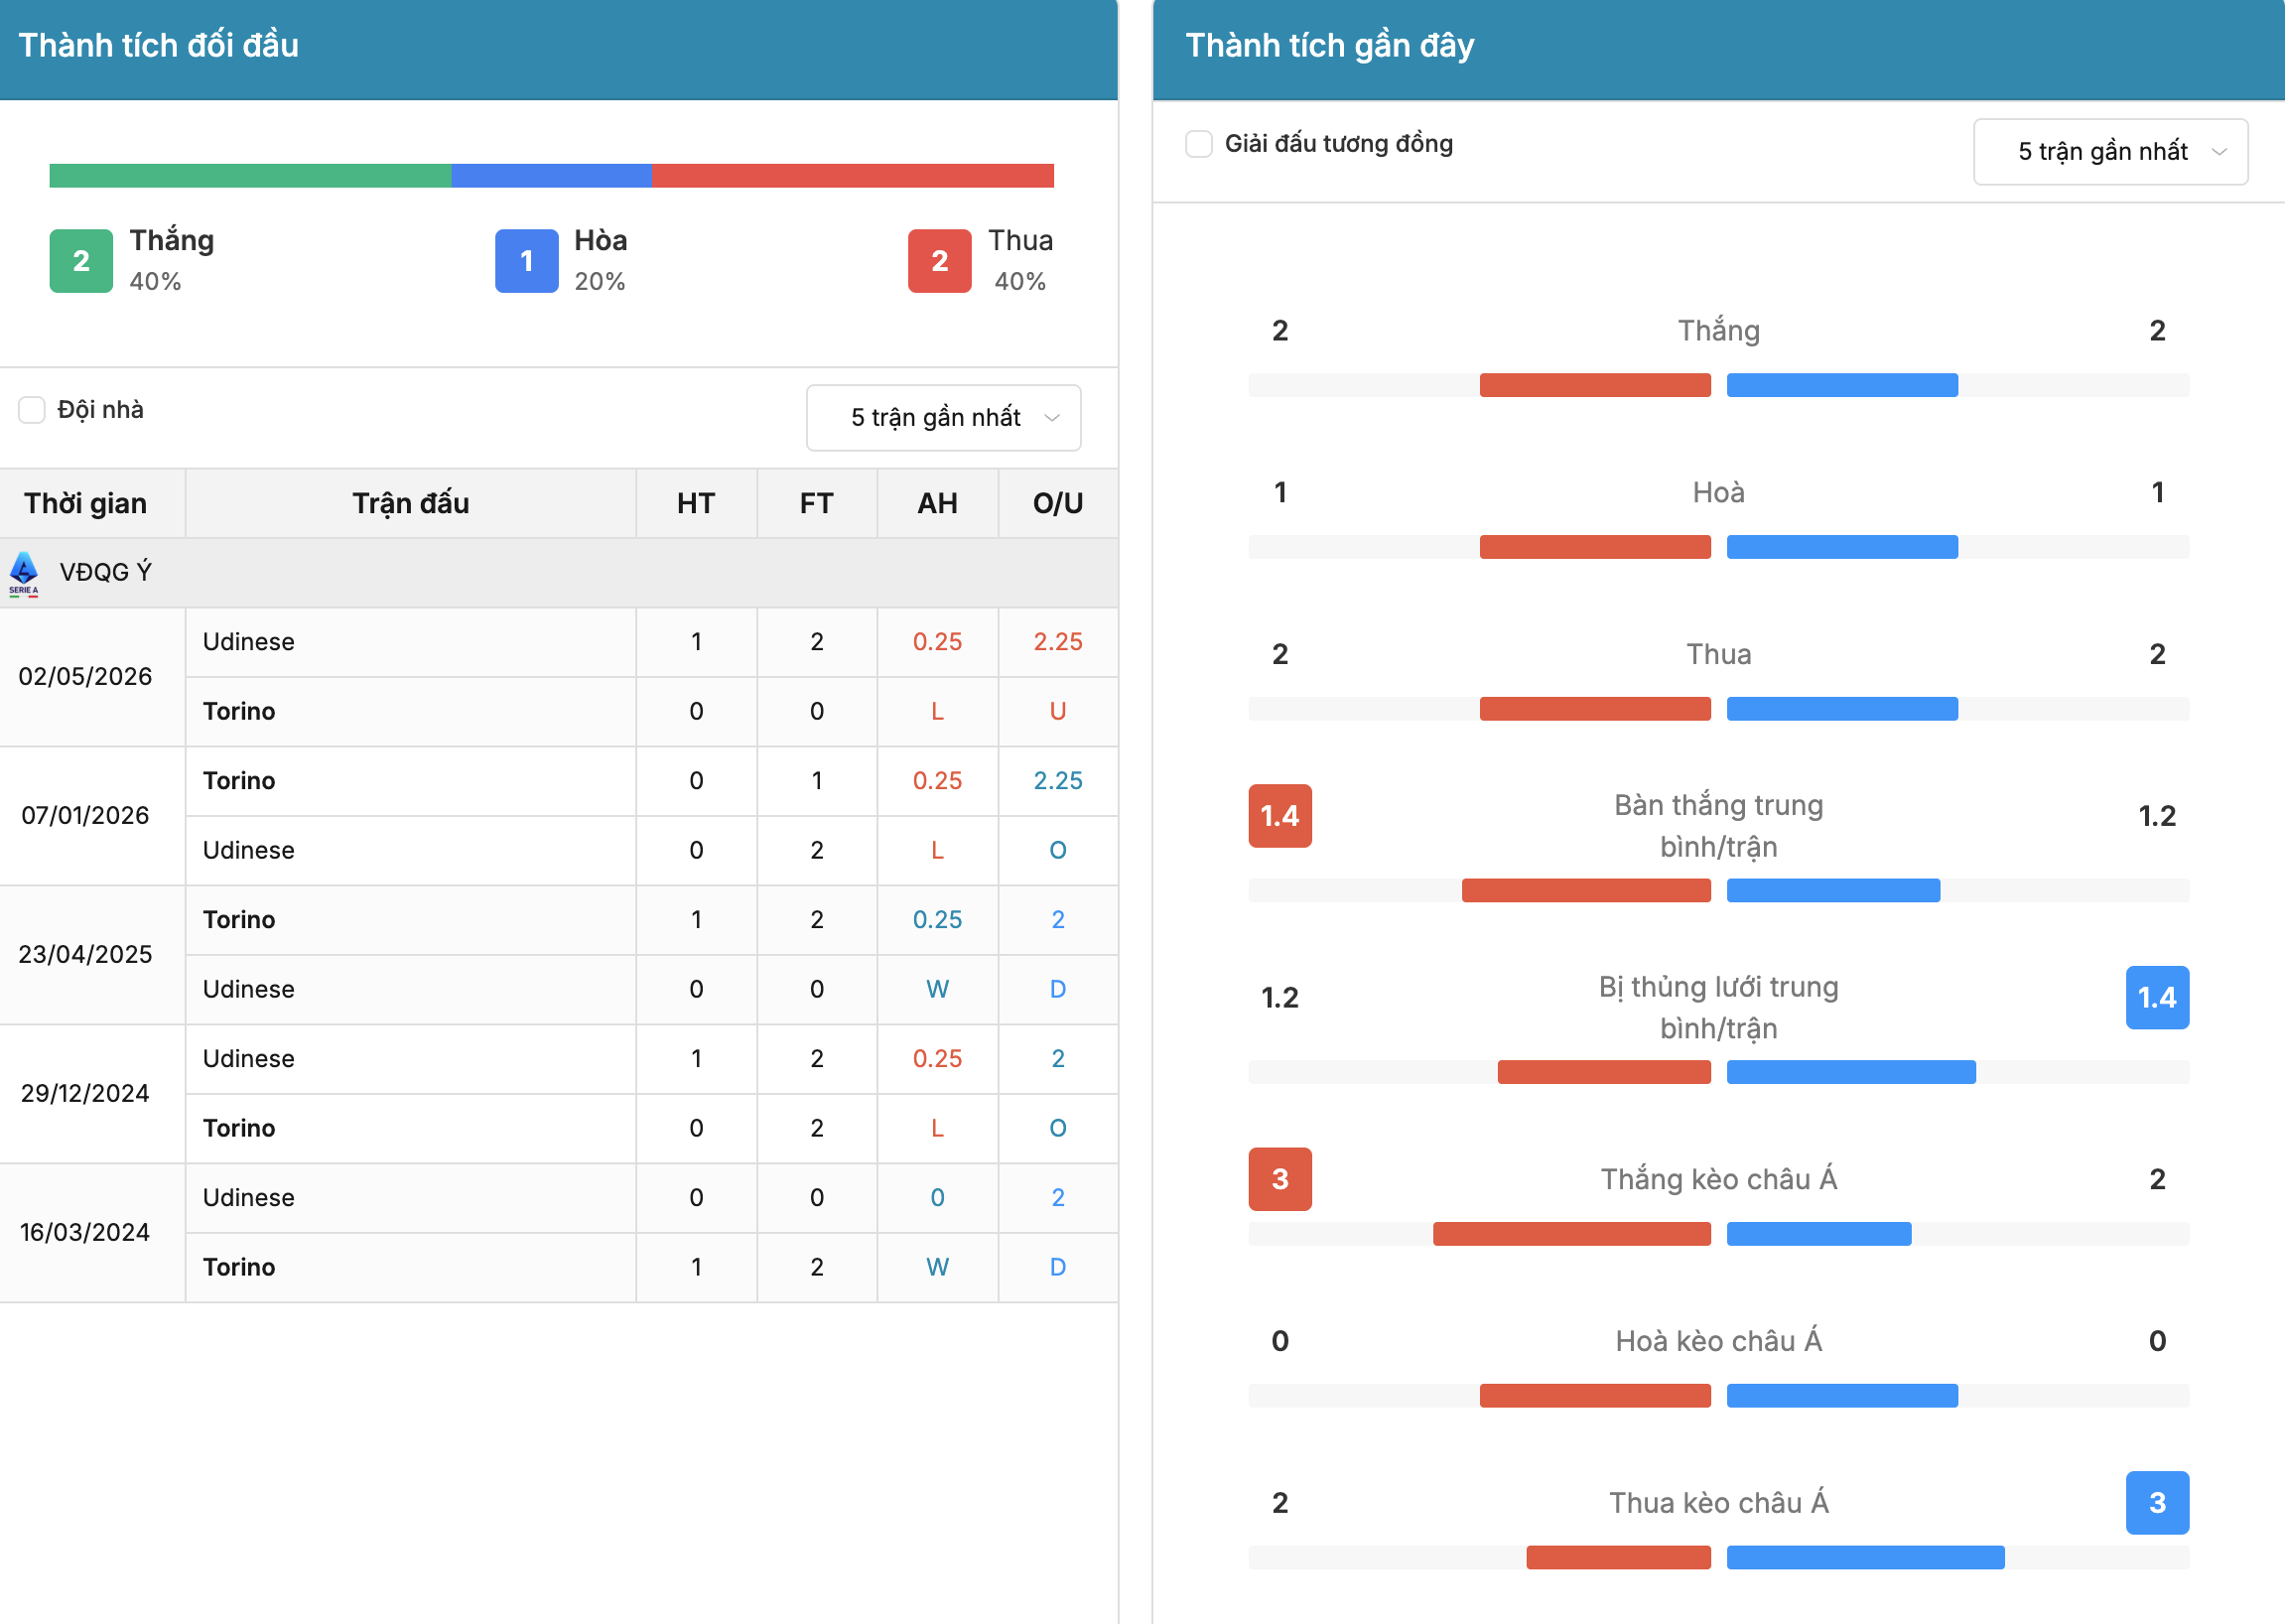
Task: Enable the Giải đấu tương đồng checkbox
Action: pyautogui.click(x=1198, y=144)
